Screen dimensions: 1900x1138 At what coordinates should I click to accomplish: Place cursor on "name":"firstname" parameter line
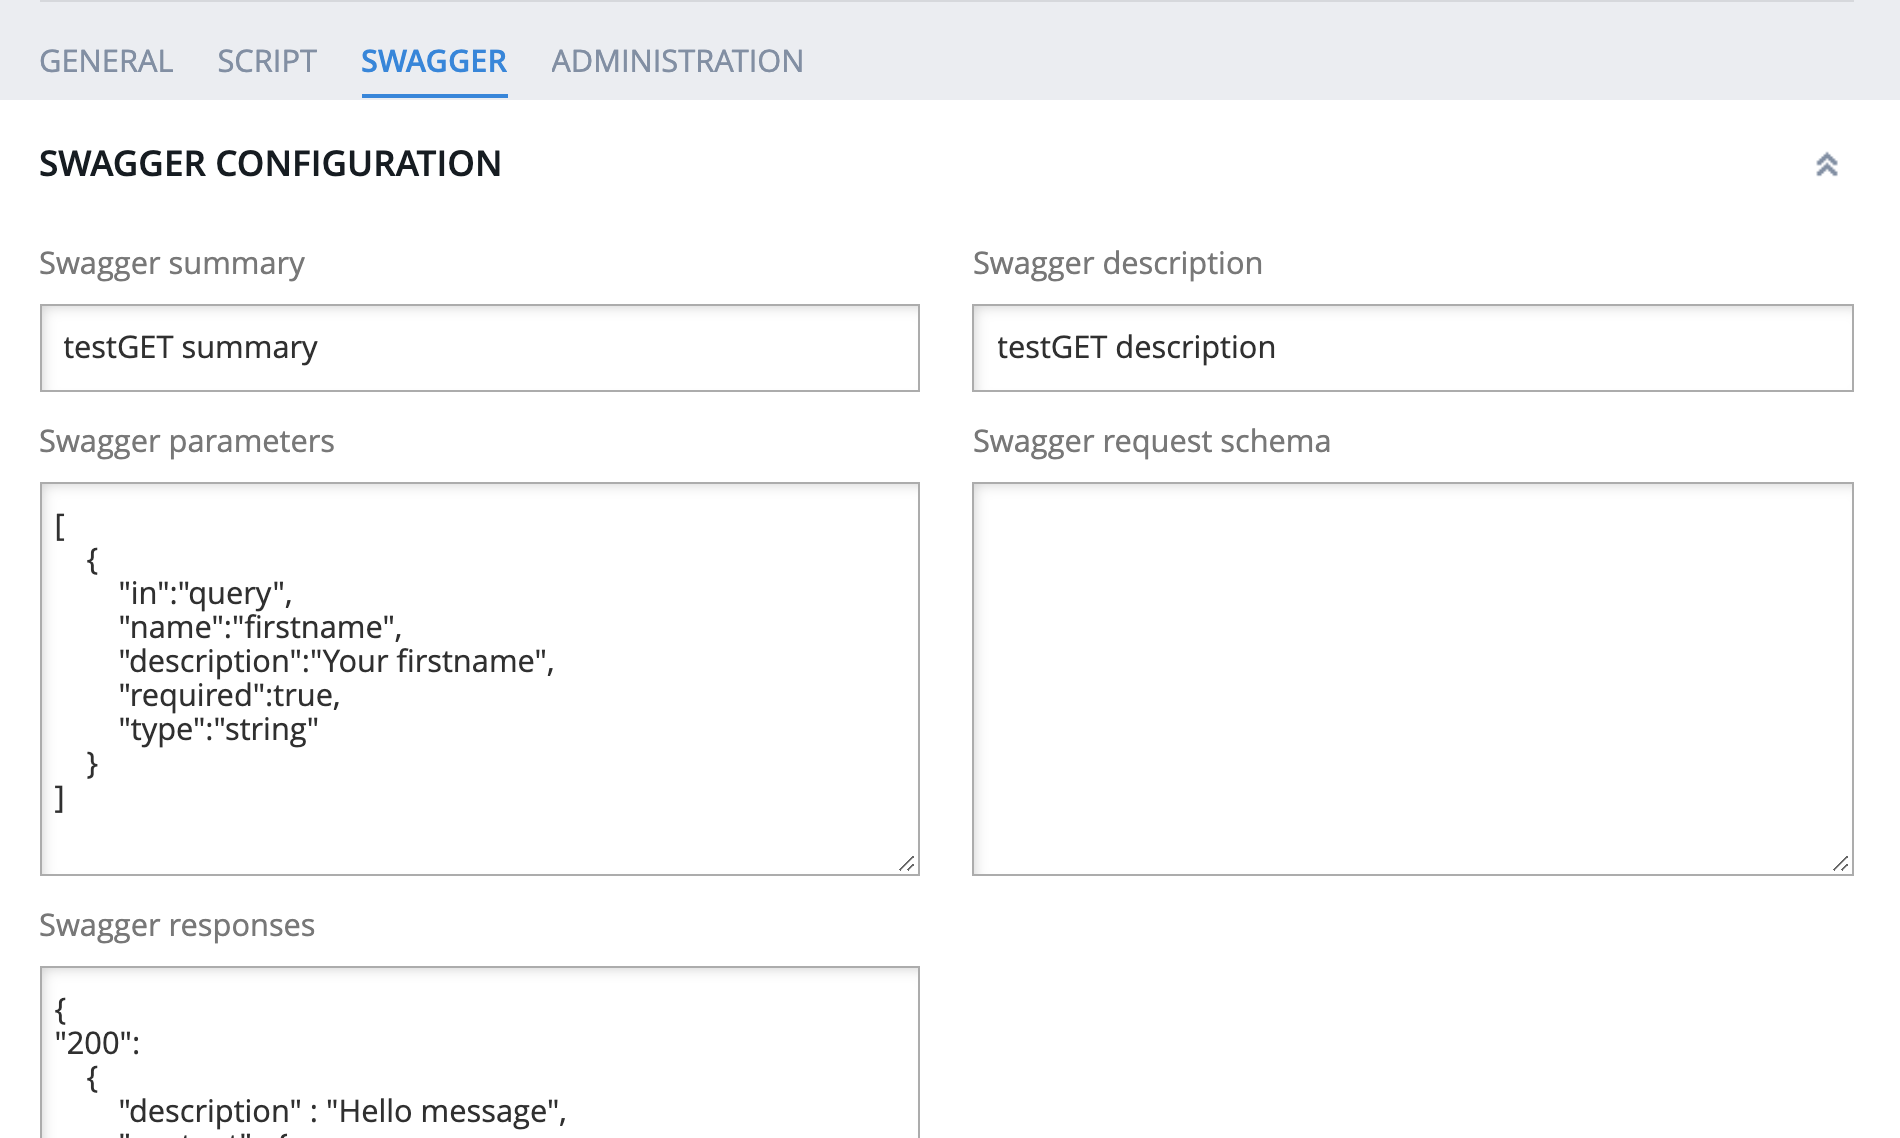(x=260, y=627)
